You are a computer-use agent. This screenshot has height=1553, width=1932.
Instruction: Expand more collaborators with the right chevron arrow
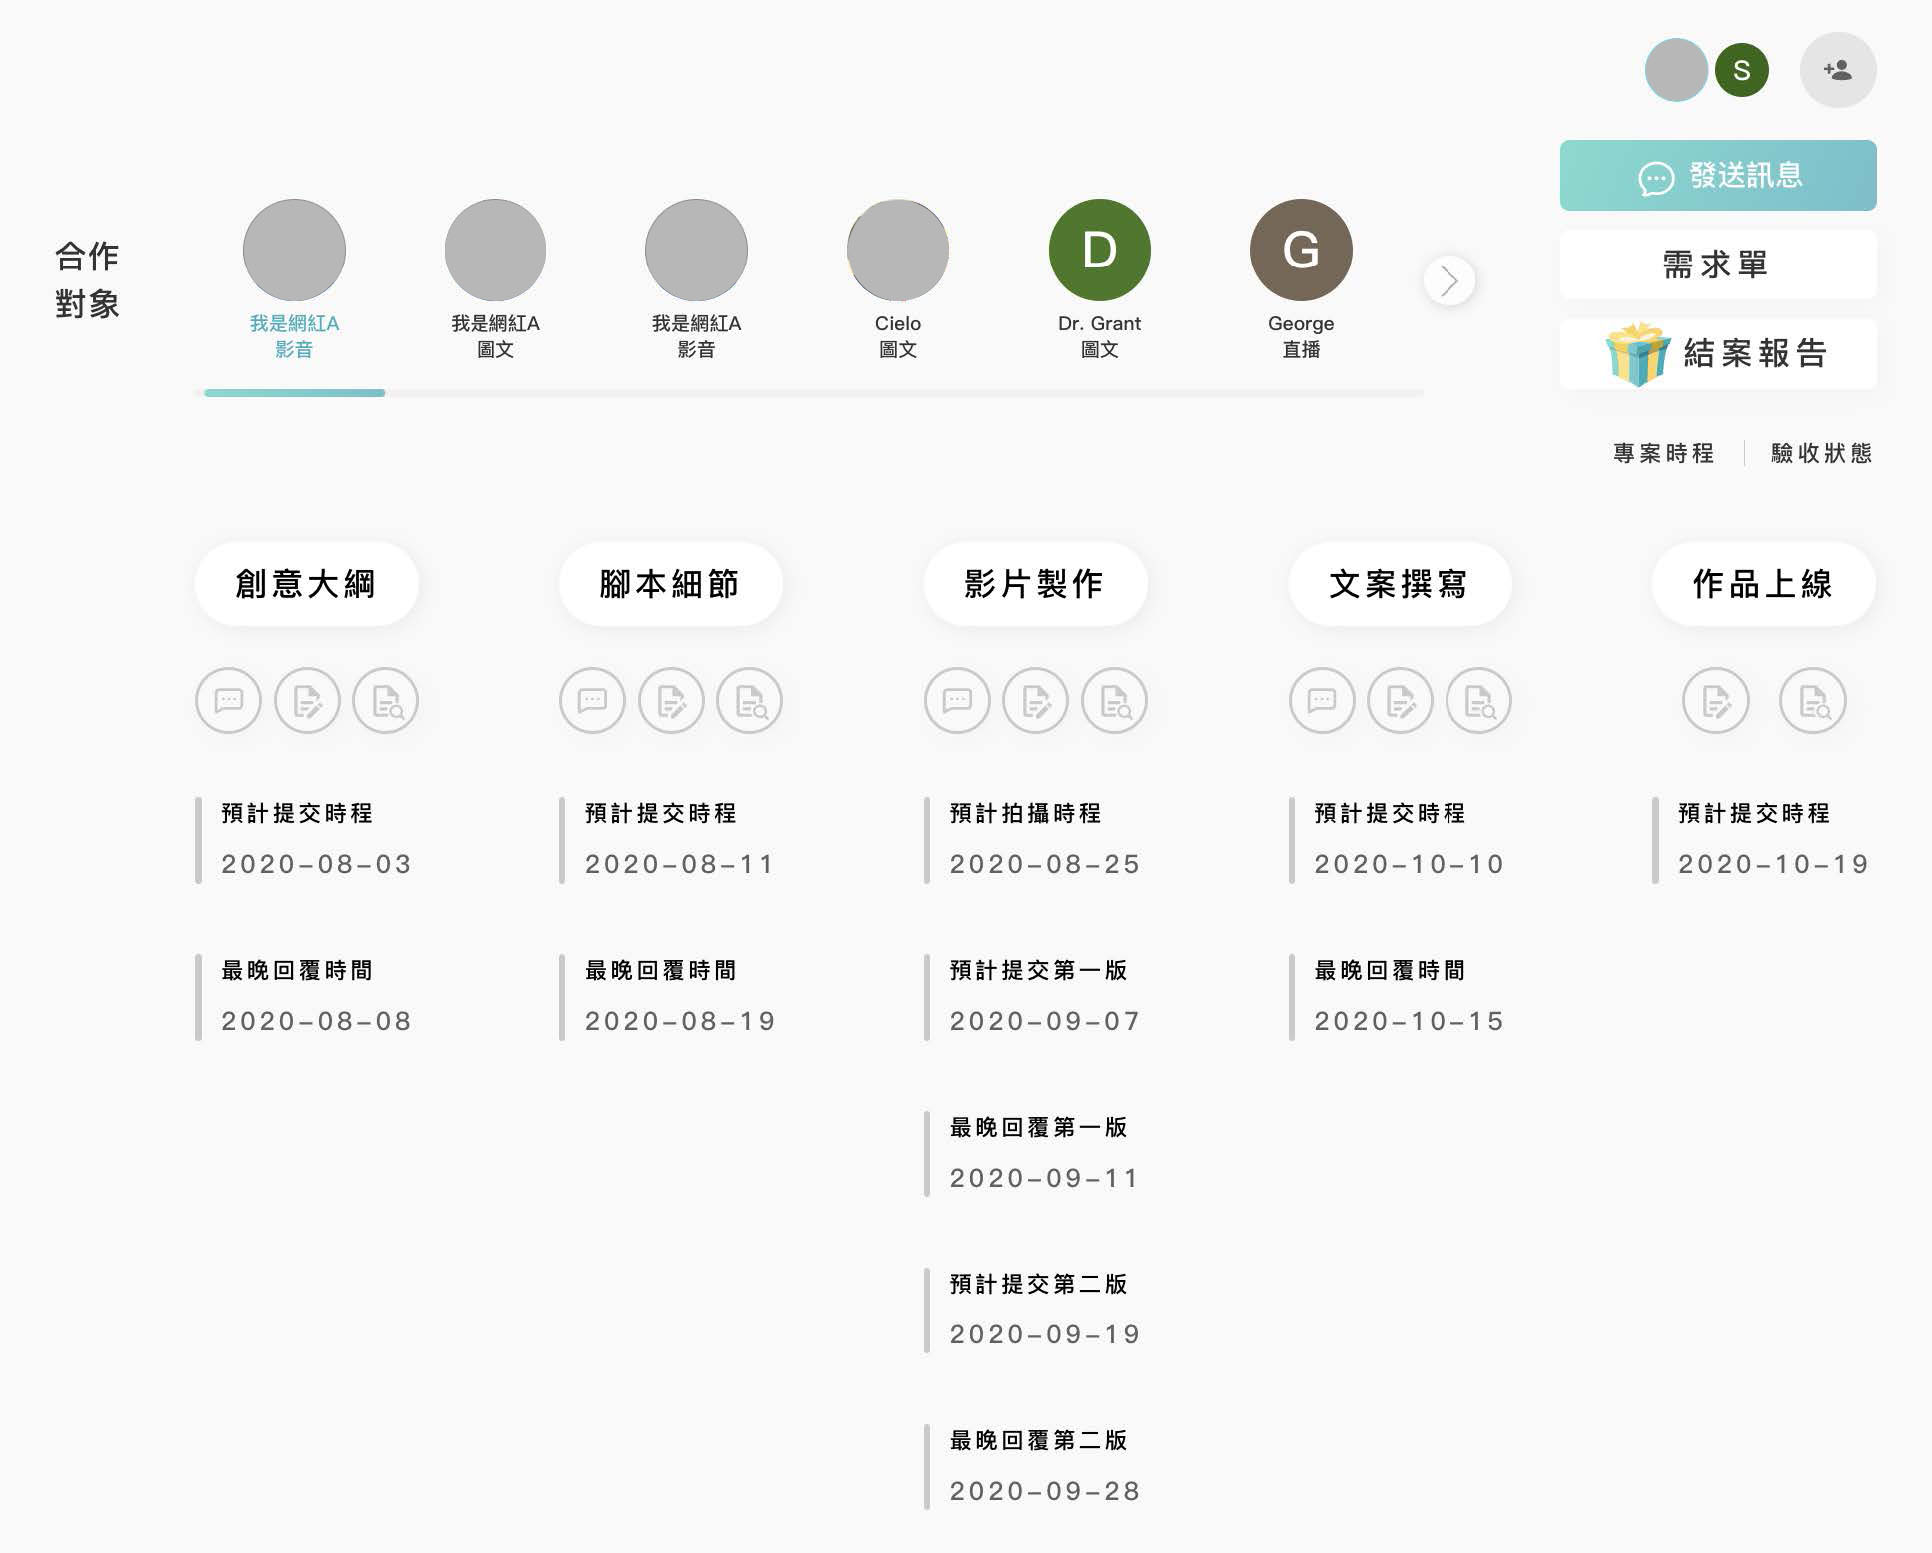(1450, 281)
